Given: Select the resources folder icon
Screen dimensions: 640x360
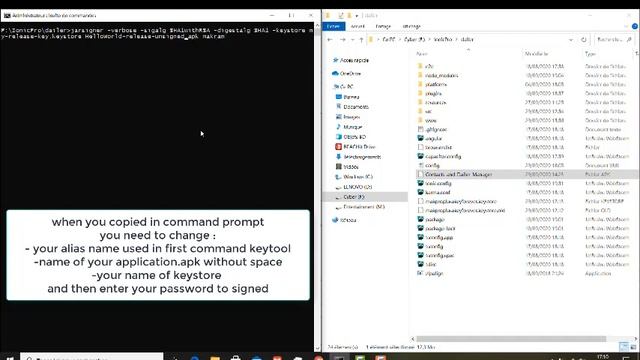Looking at the screenshot, I should click(420, 102).
